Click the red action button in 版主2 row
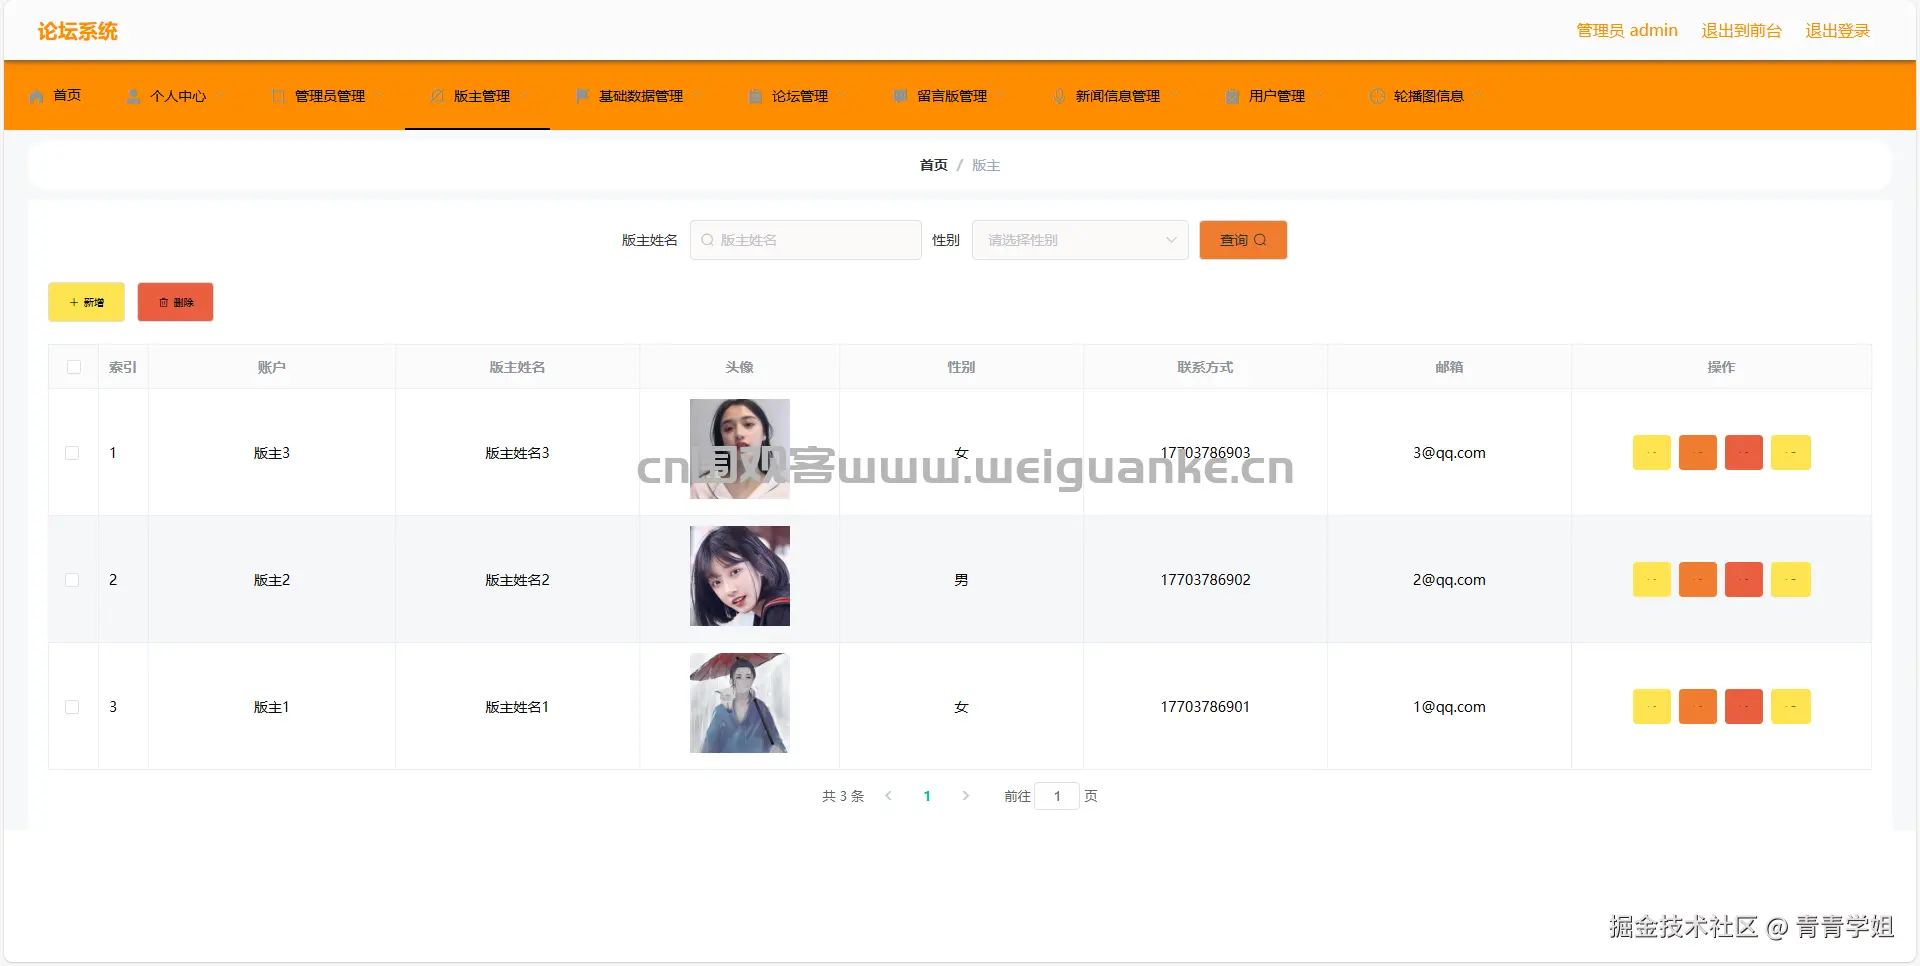 pos(1744,580)
